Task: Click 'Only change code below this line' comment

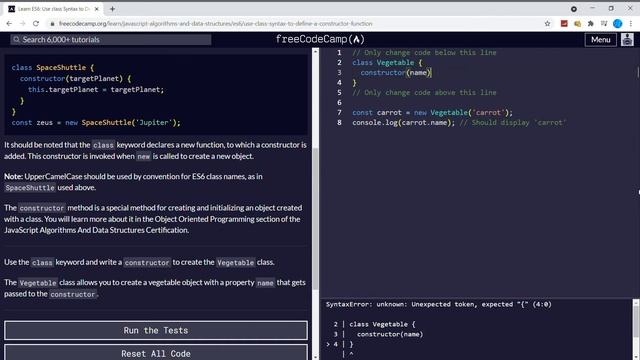Action: (424, 53)
